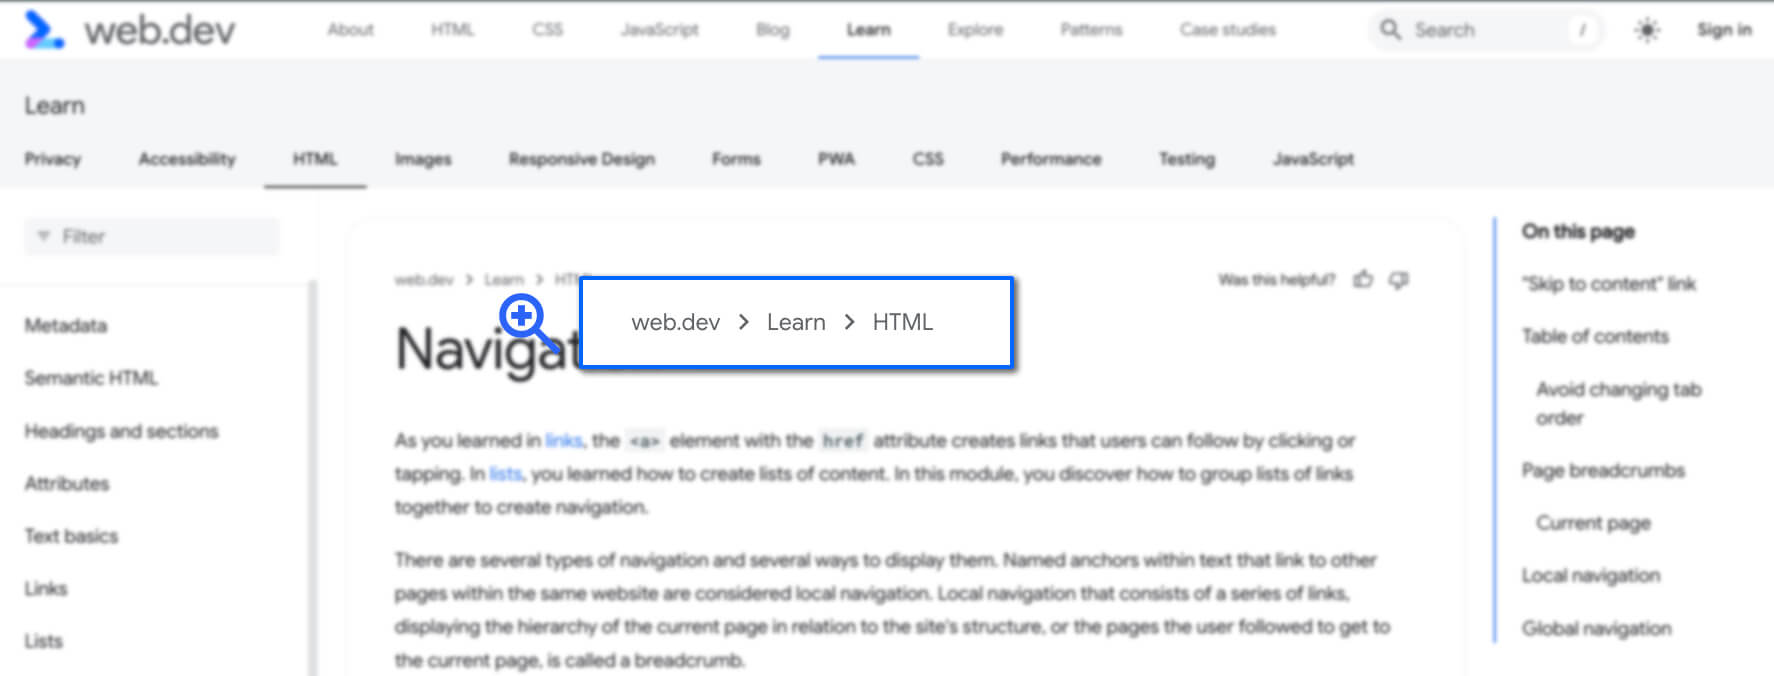The image size is (1774, 676).
Task: Click the search magnifier icon
Action: (x=1390, y=30)
